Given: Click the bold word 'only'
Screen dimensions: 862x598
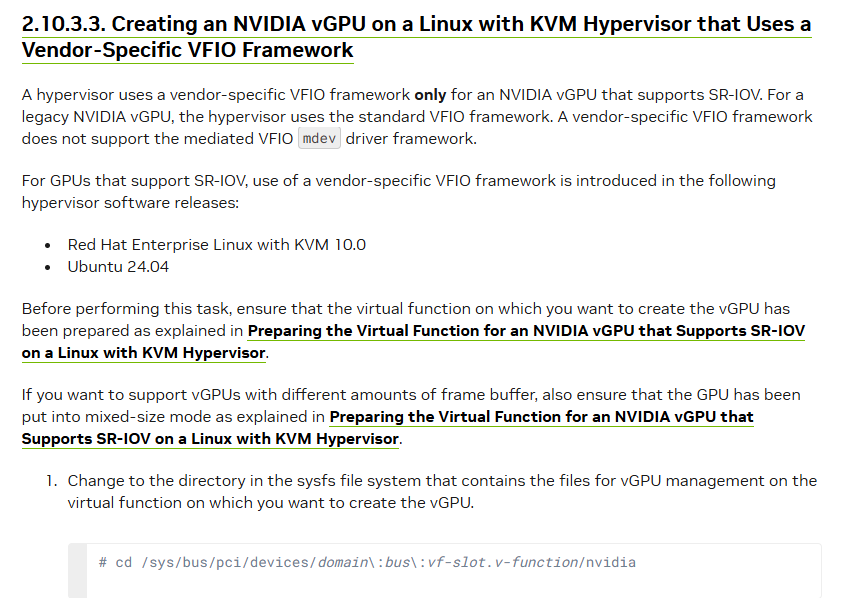Looking at the screenshot, I should pos(430,95).
